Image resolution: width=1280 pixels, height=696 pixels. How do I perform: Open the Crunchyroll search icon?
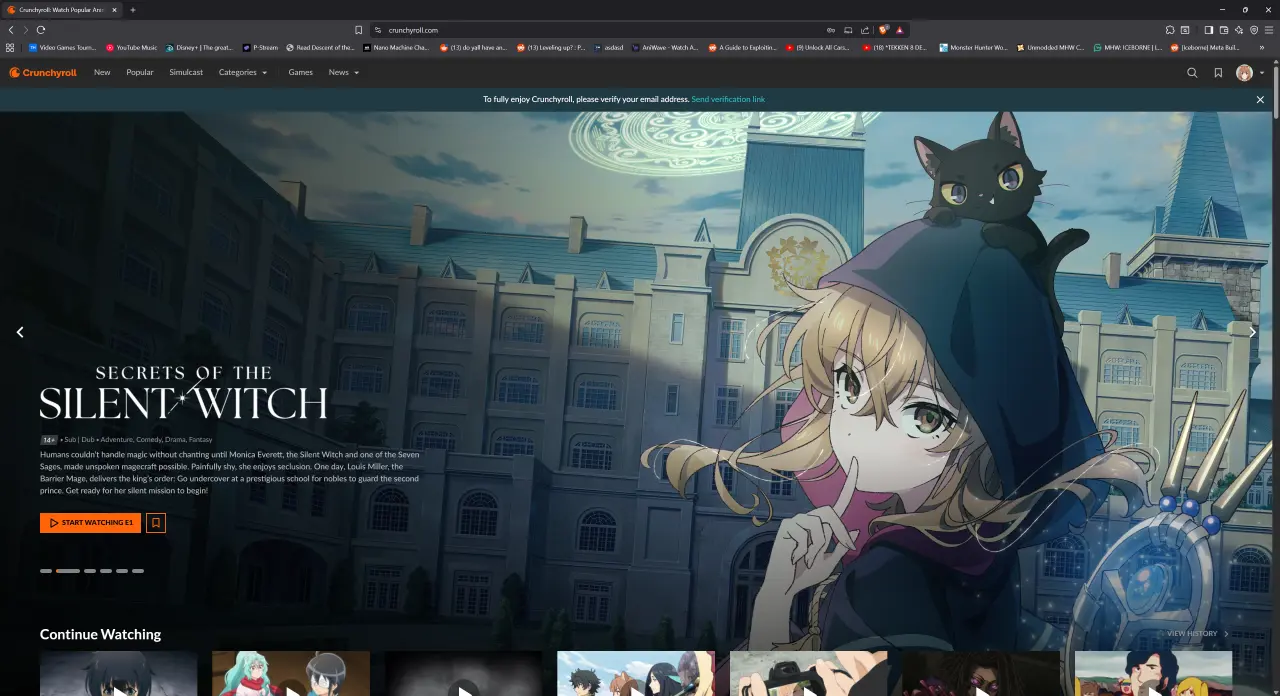(x=1192, y=72)
